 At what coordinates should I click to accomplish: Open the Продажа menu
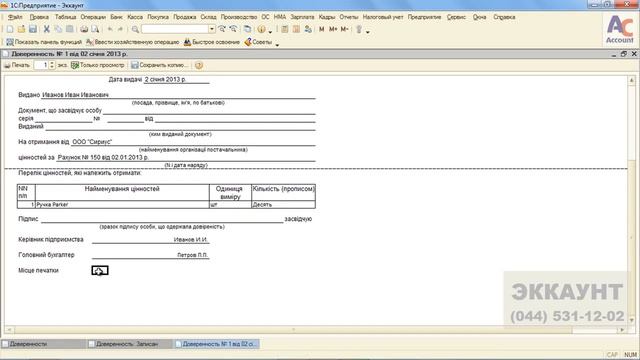(184, 17)
